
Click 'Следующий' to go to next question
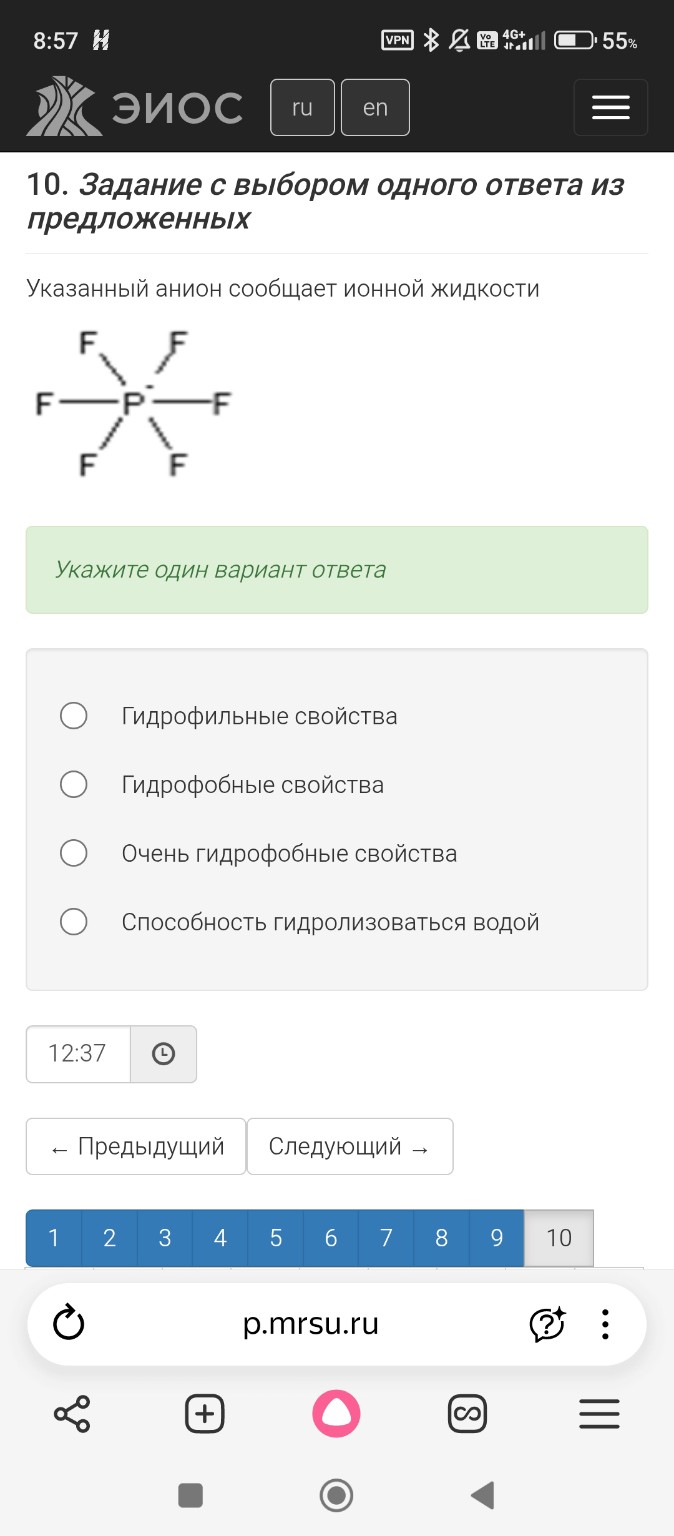[x=350, y=1146]
